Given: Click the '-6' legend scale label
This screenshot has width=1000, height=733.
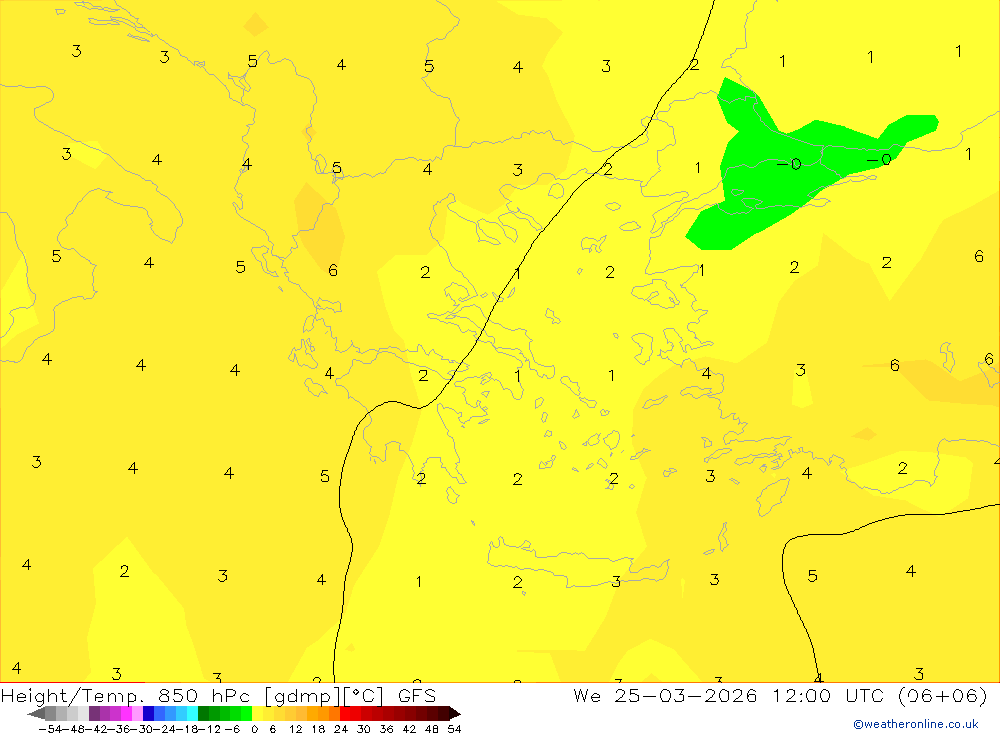Looking at the screenshot, I should [232, 729].
